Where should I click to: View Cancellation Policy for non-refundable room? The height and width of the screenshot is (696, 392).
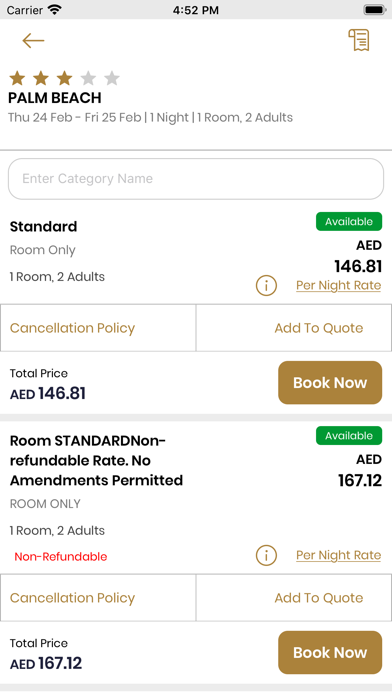98,598
